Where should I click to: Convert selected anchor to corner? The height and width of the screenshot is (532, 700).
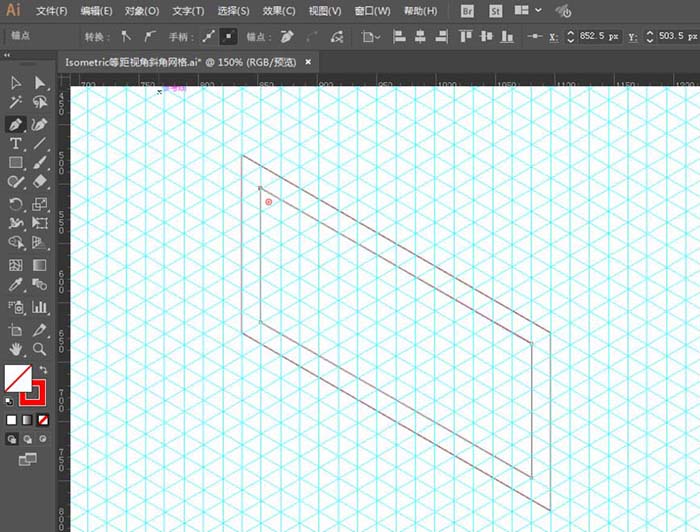126,37
